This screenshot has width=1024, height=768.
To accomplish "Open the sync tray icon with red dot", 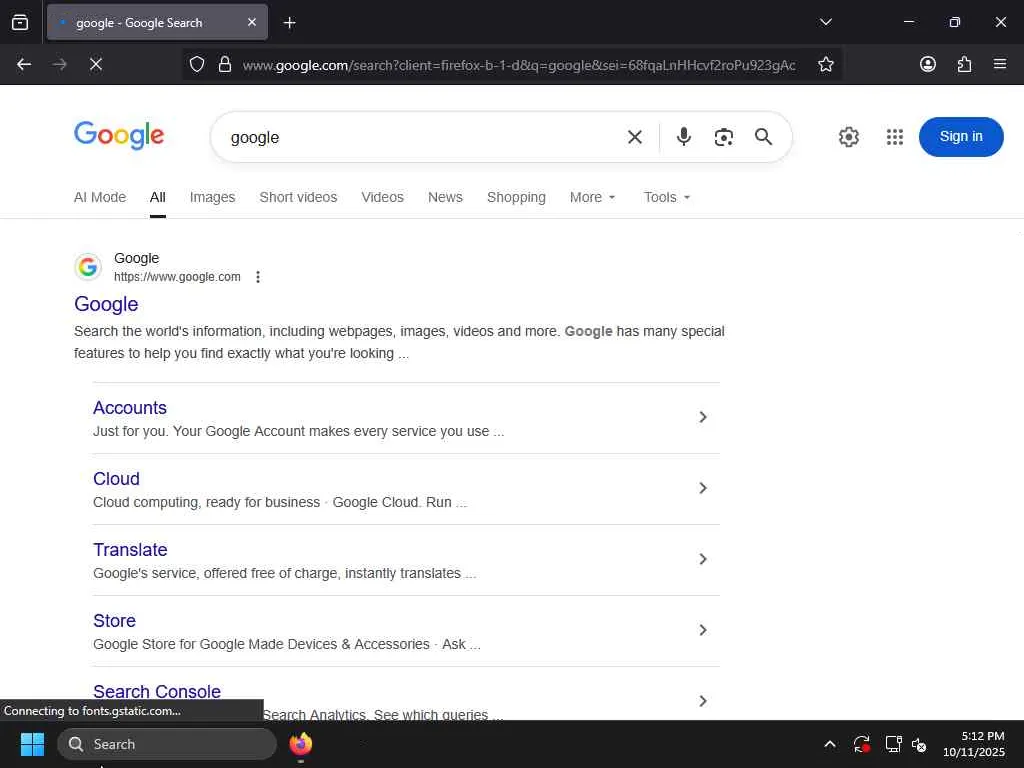I will pyautogui.click(x=861, y=744).
